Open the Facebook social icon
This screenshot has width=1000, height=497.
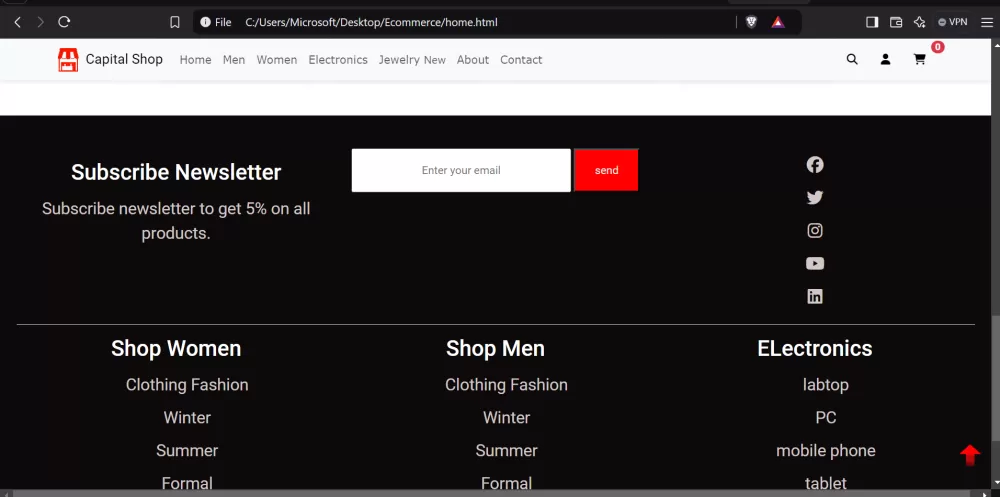coord(814,165)
